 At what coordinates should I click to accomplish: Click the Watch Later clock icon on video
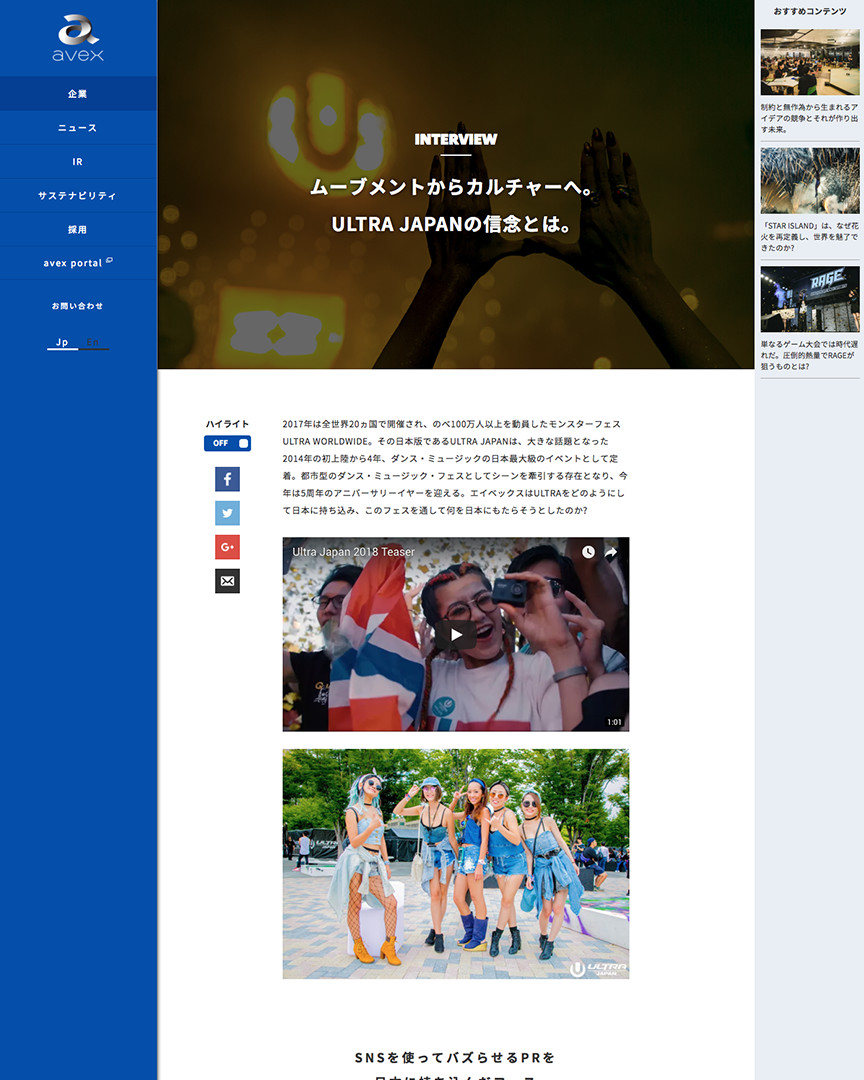pyautogui.click(x=588, y=552)
